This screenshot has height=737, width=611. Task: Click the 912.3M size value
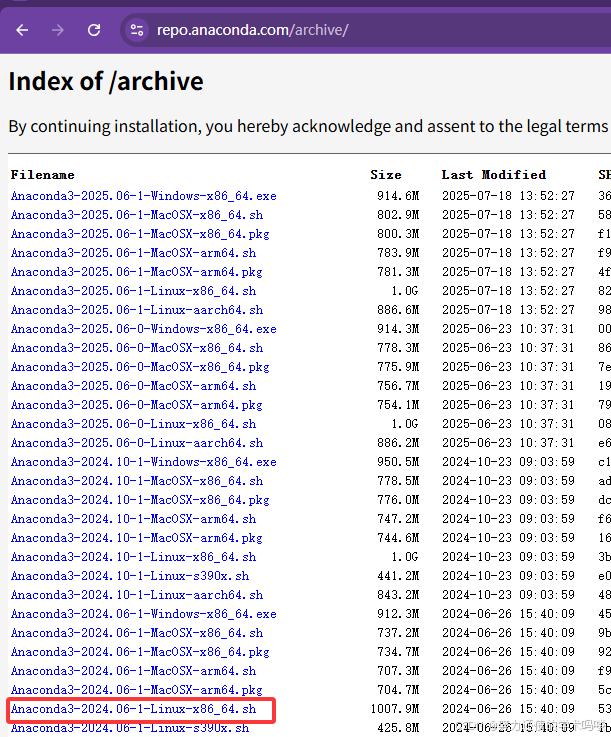(x=398, y=614)
